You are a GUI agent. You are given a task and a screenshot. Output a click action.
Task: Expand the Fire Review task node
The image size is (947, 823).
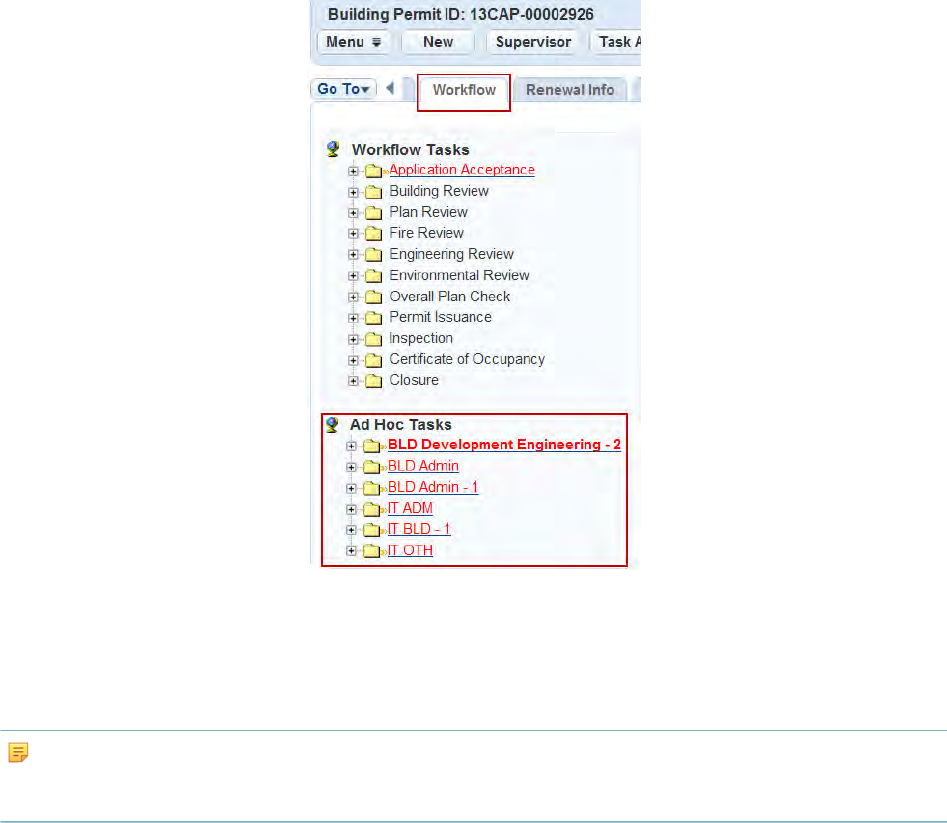pos(353,234)
